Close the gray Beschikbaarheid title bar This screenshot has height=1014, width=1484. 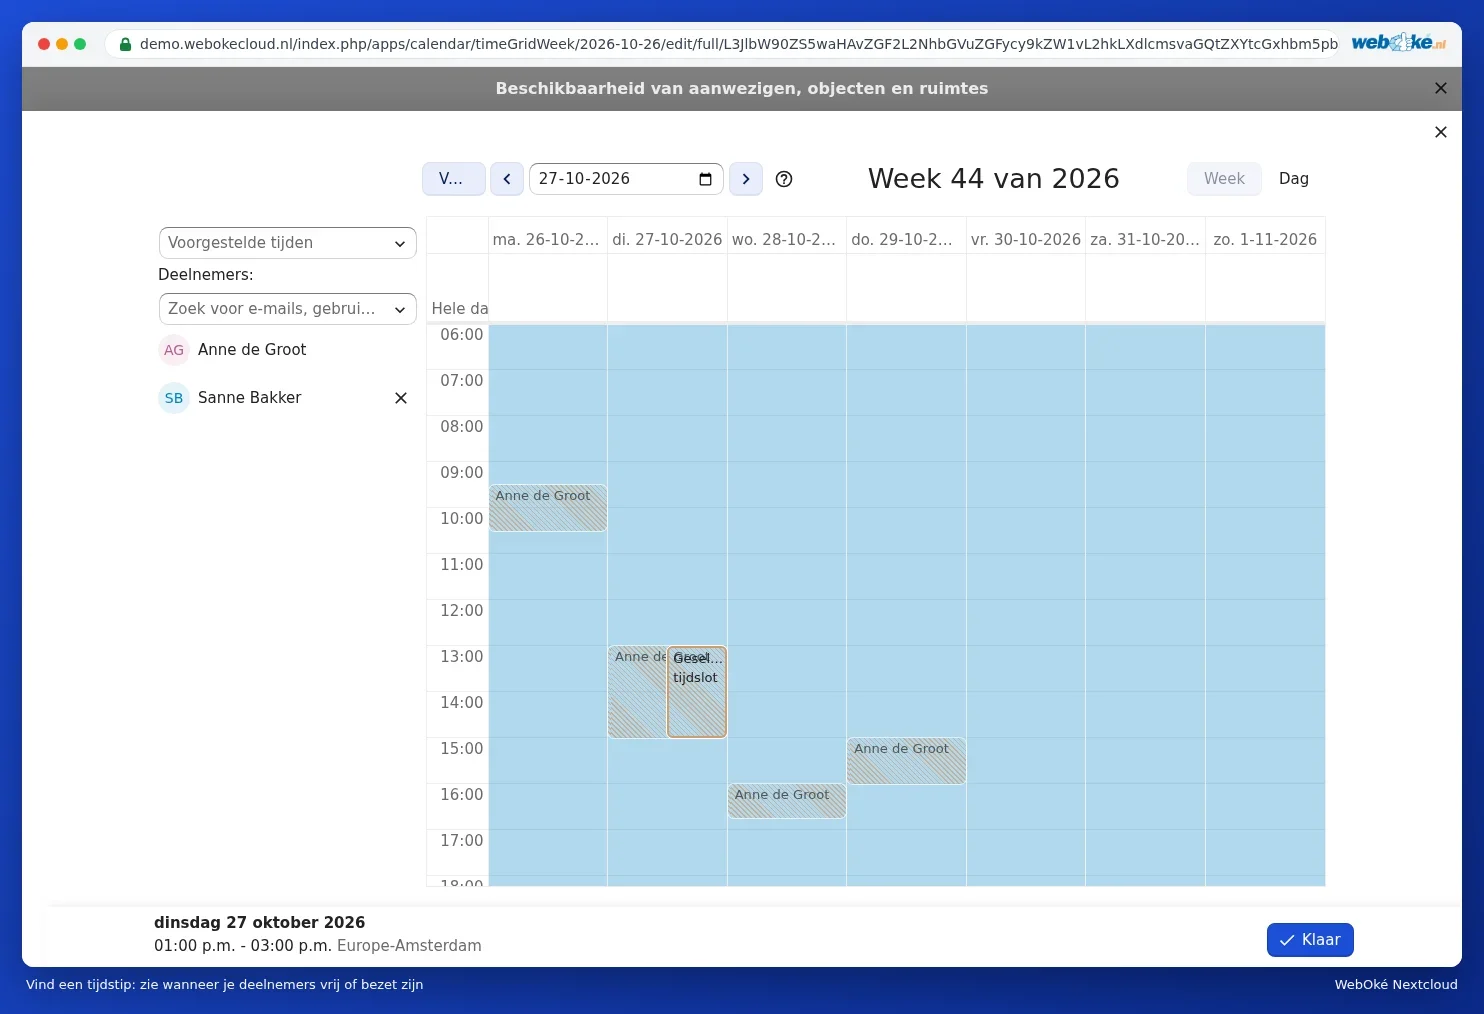point(1441,88)
